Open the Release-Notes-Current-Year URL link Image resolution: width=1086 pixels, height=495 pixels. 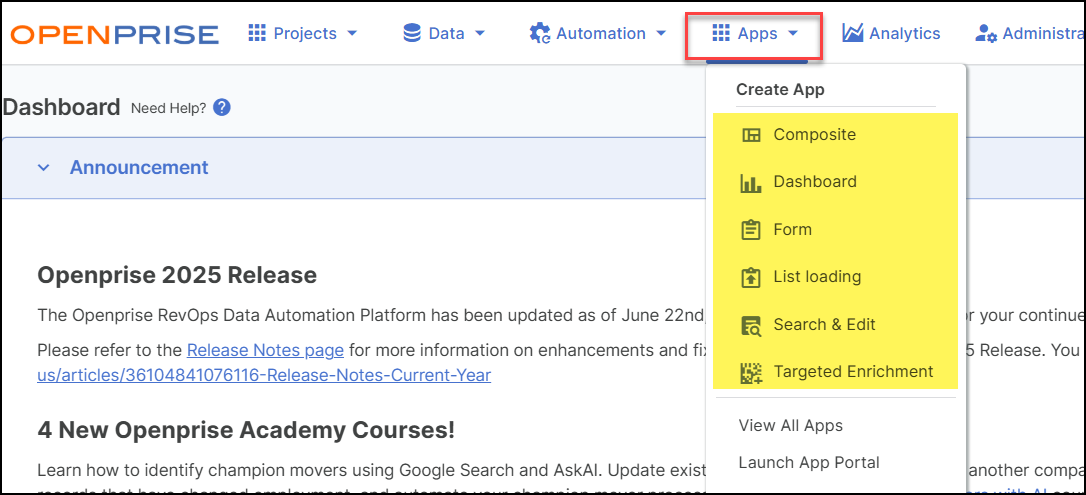click(x=264, y=375)
